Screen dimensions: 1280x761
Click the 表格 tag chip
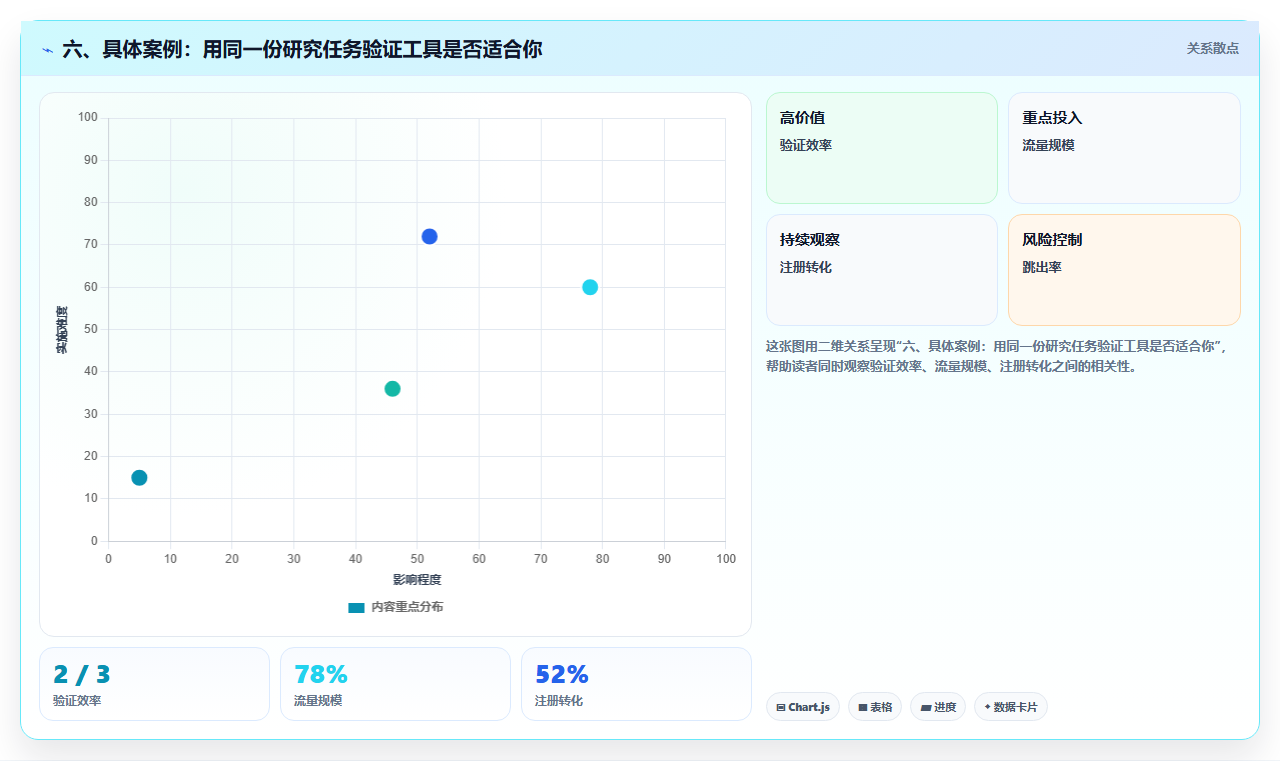(x=875, y=707)
